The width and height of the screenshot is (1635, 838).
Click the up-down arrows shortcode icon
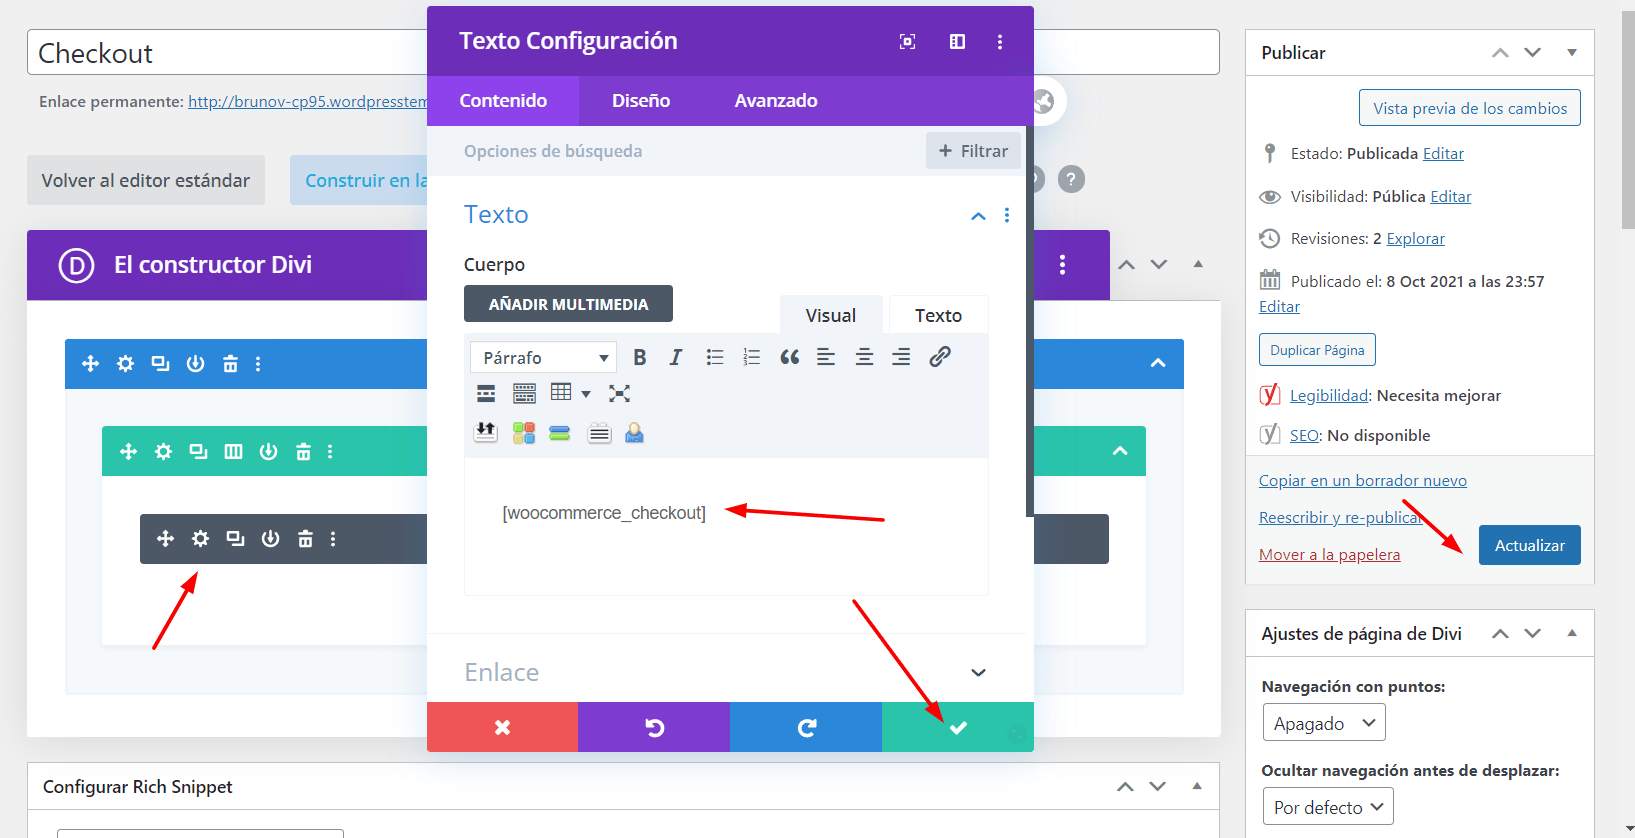click(x=485, y=432)
